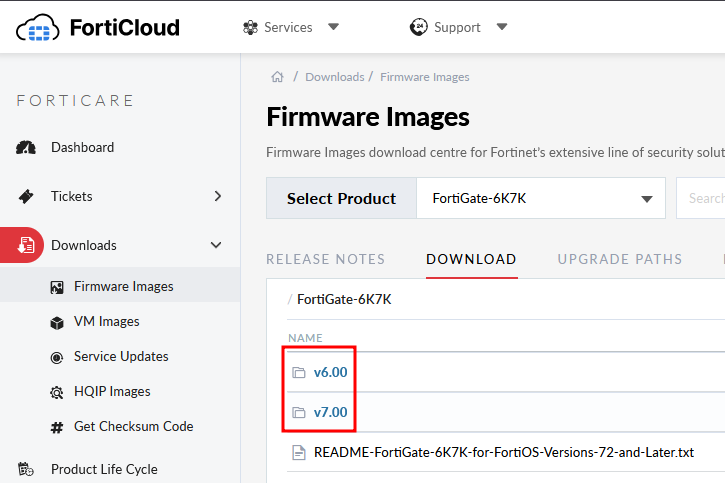
Task: Open the v6.00 firmware folder
Action: (x=330, y=372)
